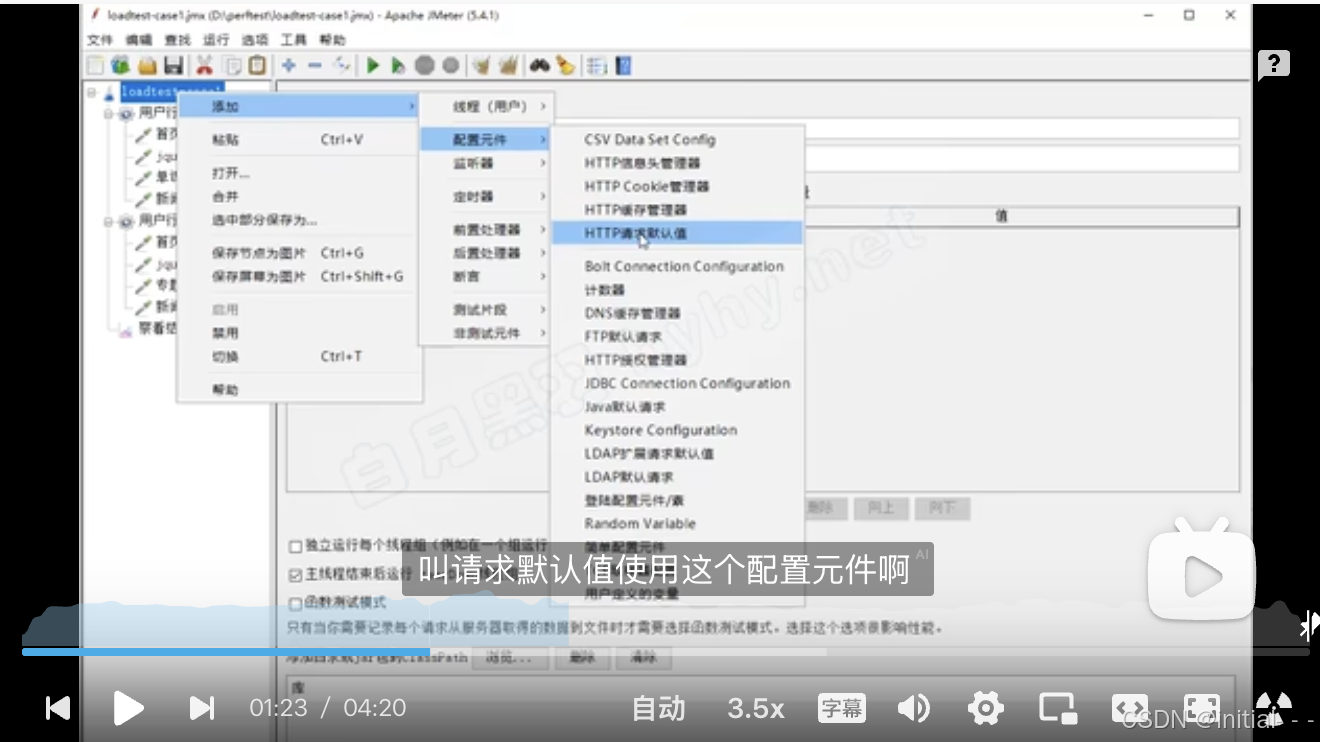Toggle independent thread group run checkbox
Viewport: 1320px width, 742px height.
(295, 547)
